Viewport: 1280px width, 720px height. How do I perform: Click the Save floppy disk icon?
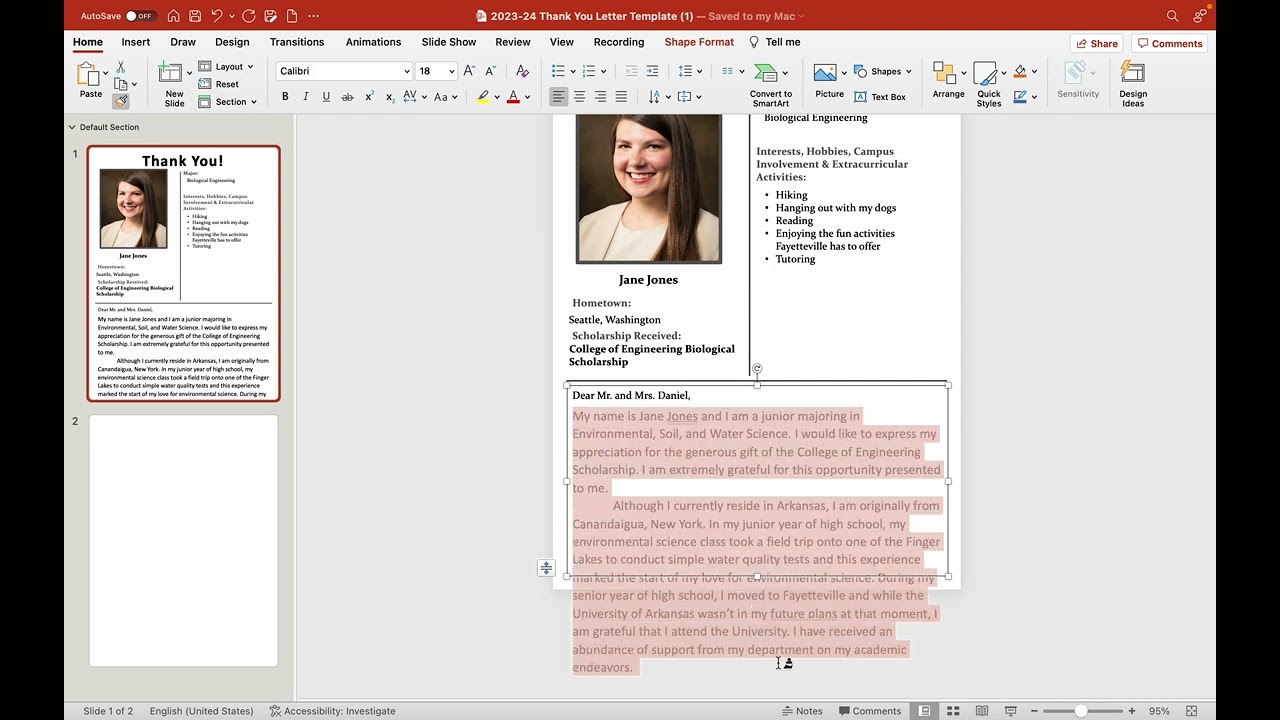pos(195,16)
